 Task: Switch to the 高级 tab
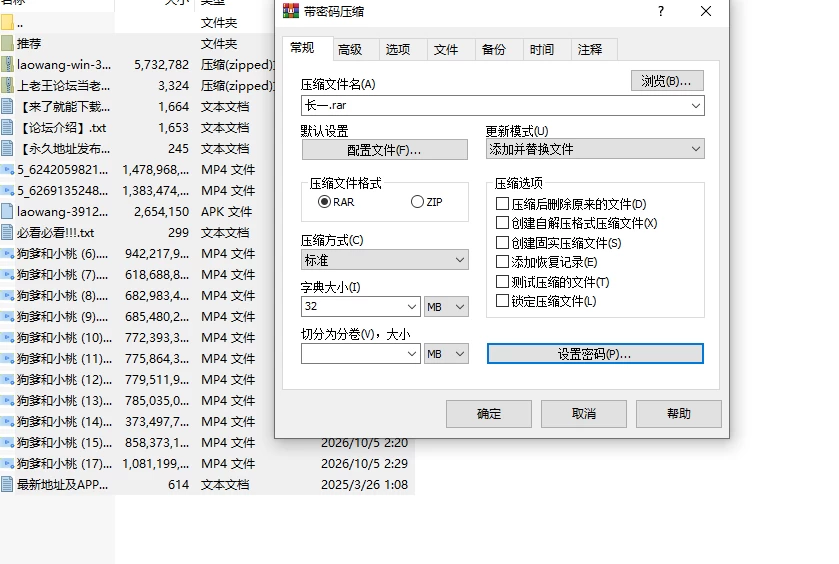tap(350, 50)
